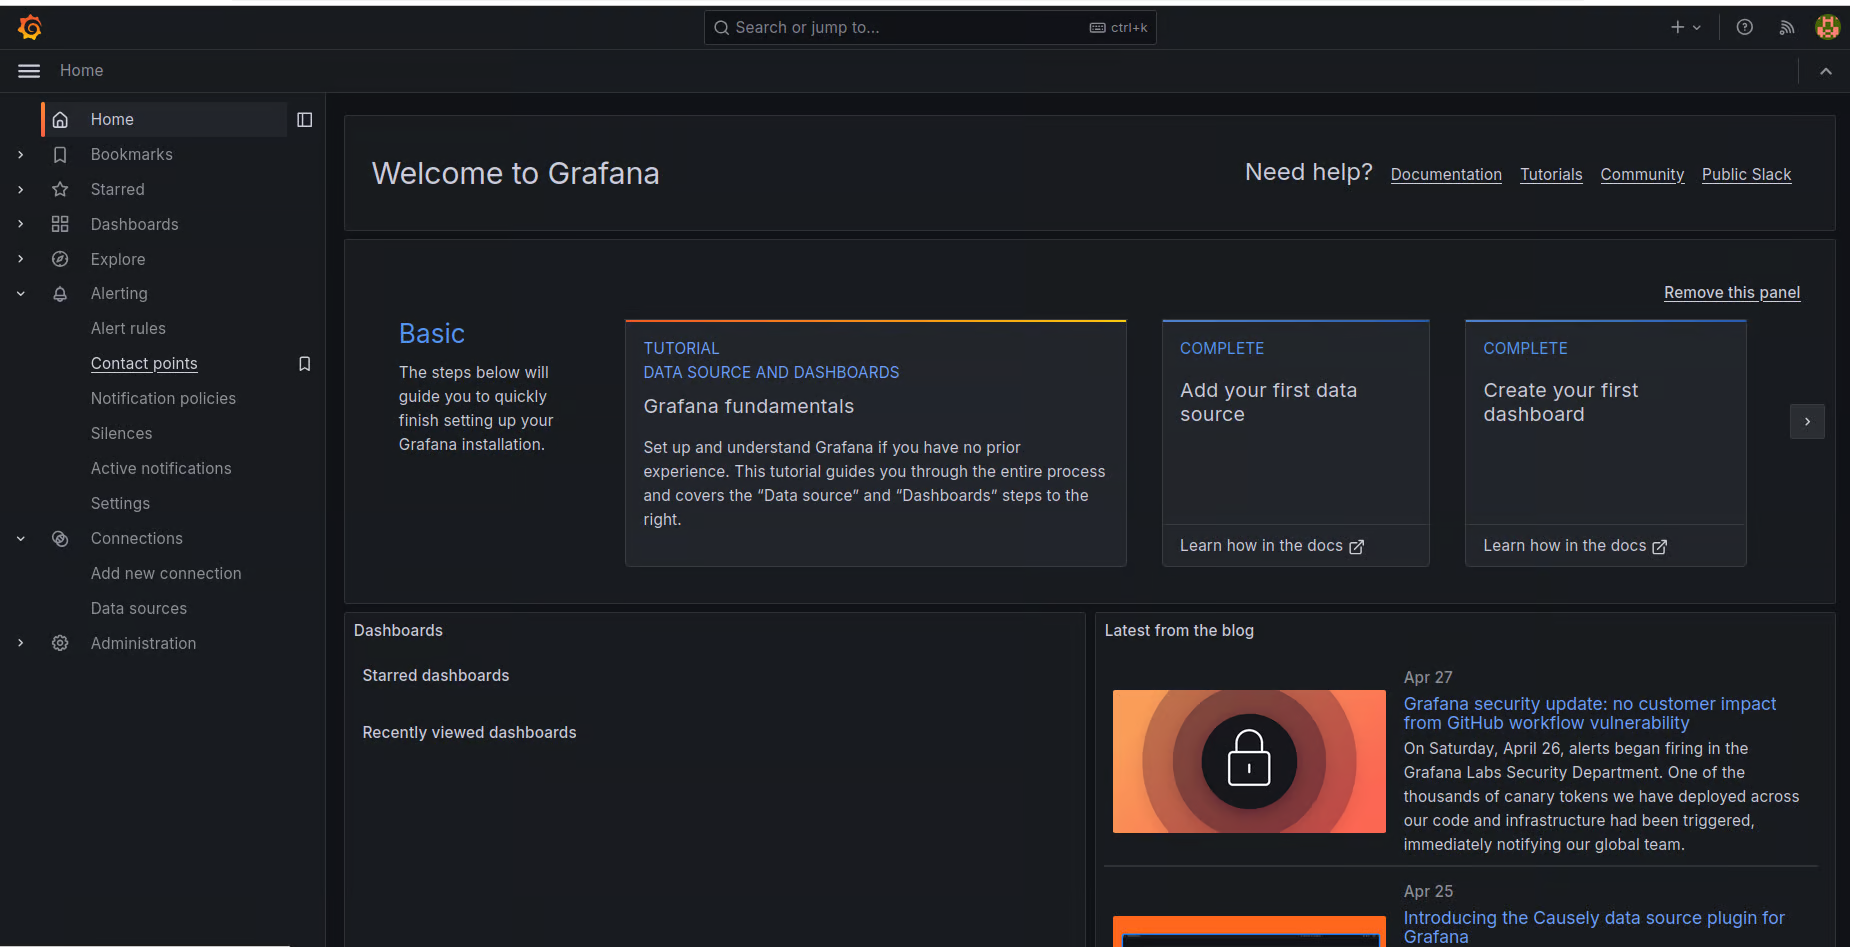Collapse the Connections section
1850x947 pixels.
(21, 539)
